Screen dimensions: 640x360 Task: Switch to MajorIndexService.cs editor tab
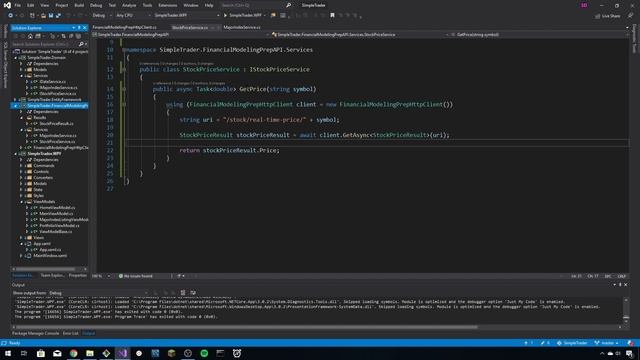242,27
